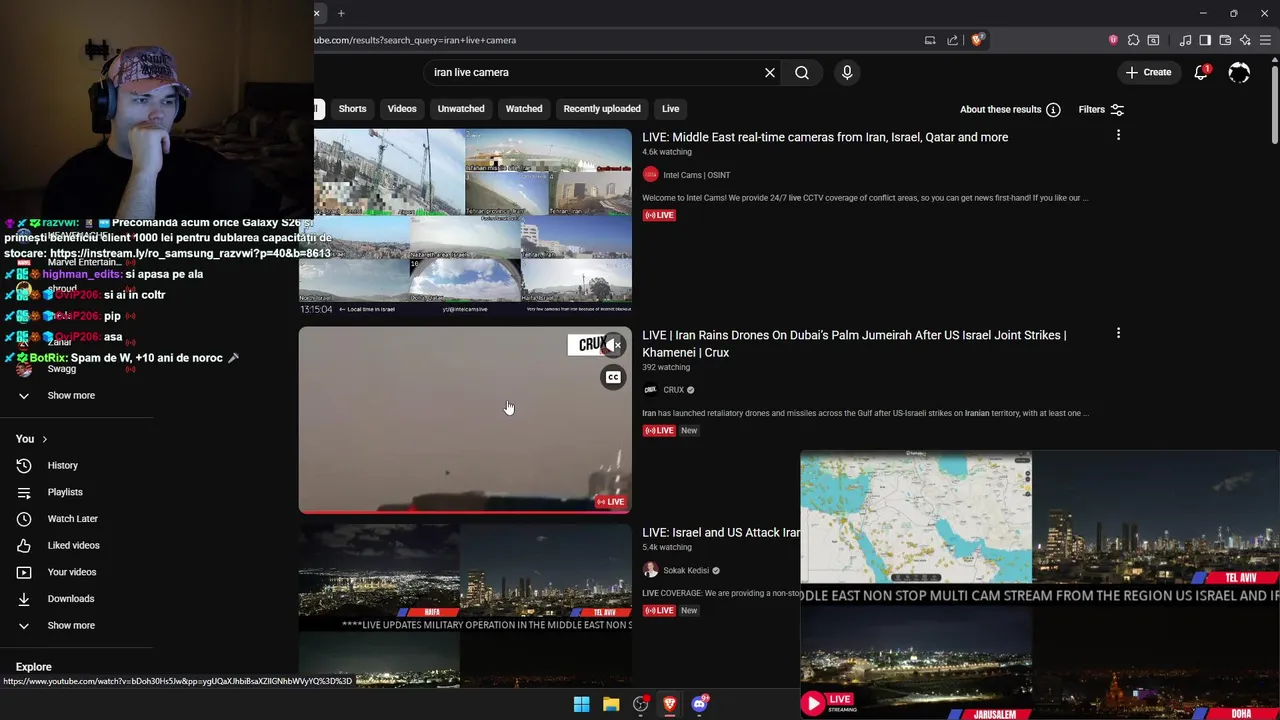Image resolution: width=1280 pixels, height=720 pixels.
Task: Open the Brave Wallet icon
Action: pyautogui.click(x=1225, y=40)
